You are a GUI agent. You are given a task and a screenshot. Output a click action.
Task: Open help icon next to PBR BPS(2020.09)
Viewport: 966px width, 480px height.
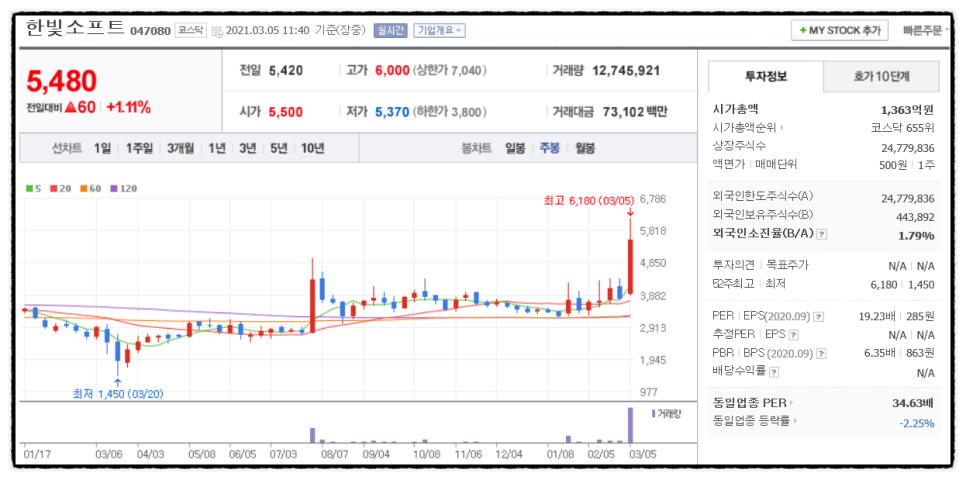click(x=821, y=354)
